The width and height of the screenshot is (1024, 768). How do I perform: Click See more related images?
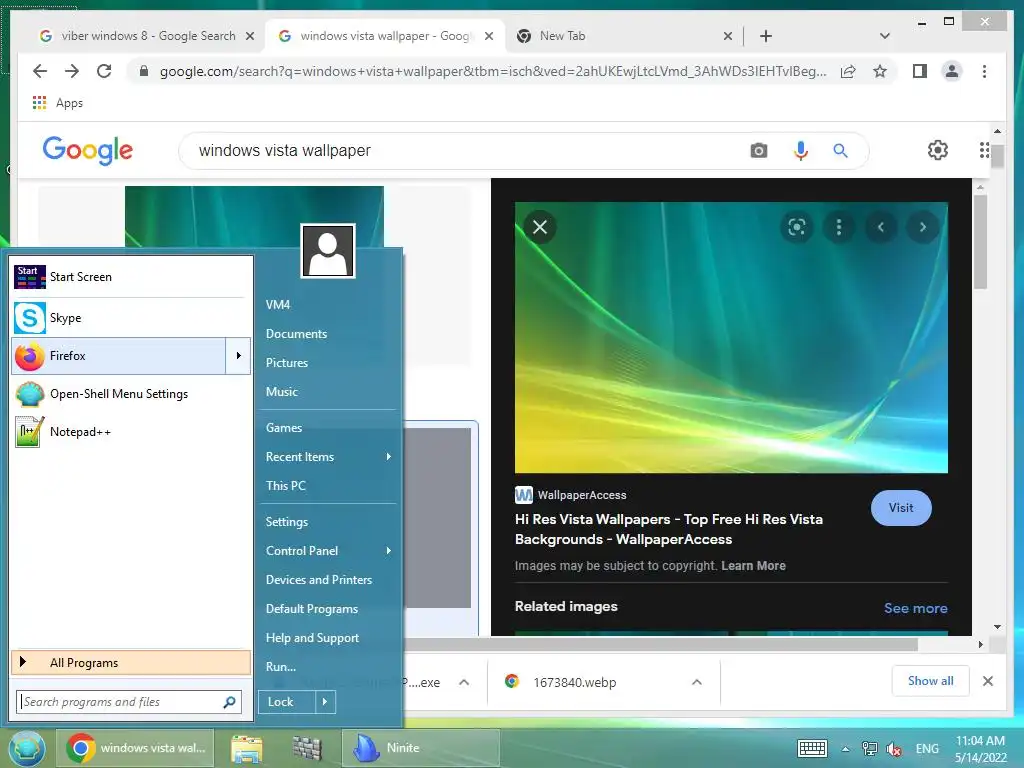pyautogui.click(x=916, y=608)
